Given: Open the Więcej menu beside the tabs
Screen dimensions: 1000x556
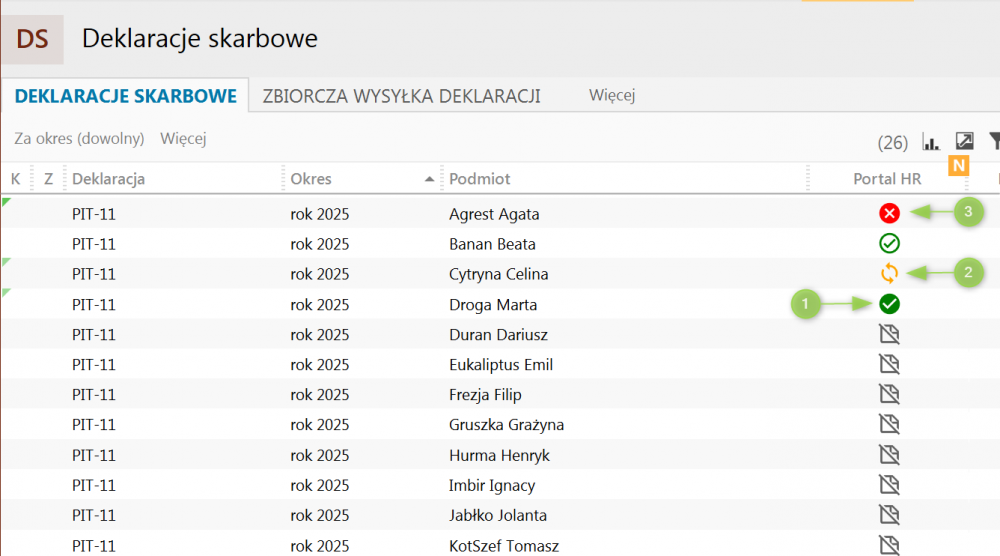Looking at the screenshot, I should pos(612,96).
